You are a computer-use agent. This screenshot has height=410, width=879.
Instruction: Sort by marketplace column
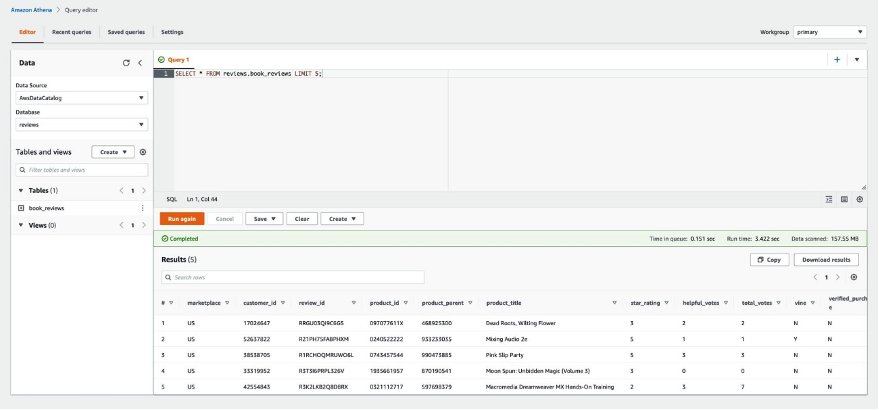click(227, 303)
